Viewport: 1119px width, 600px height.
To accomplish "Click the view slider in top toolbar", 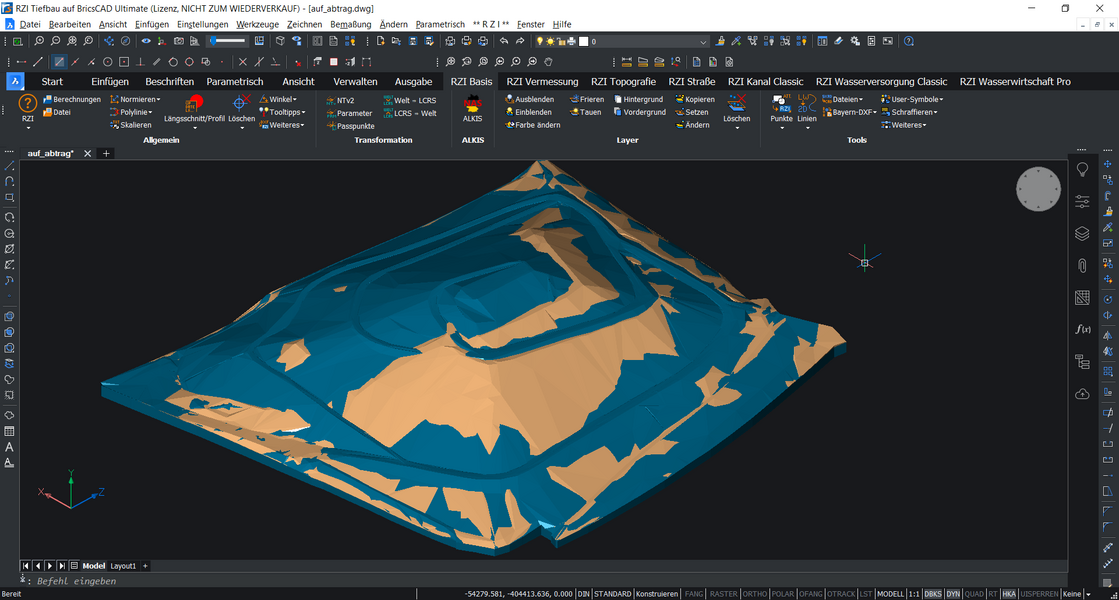I will tap(228, 41).
